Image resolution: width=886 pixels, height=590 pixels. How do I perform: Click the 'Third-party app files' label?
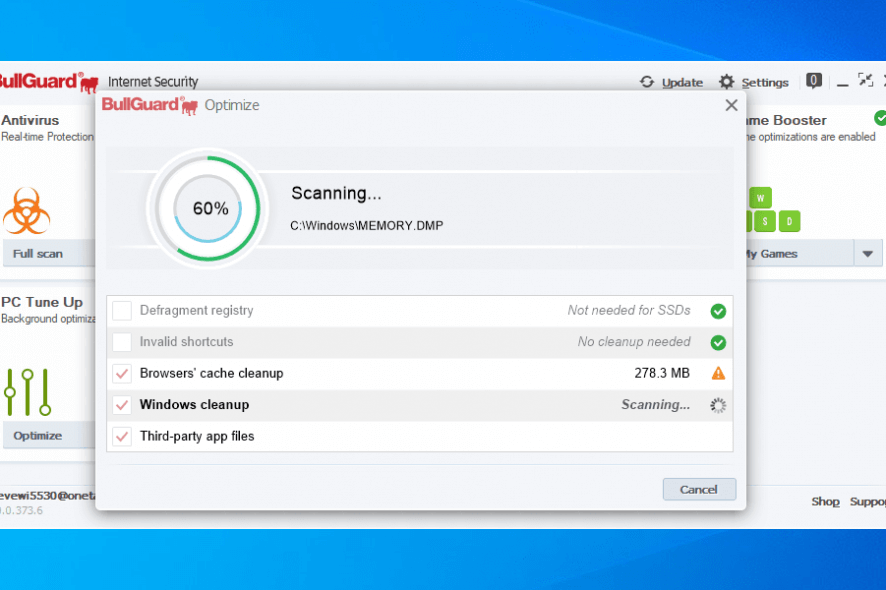pyautogui.click(x=197, y=436)
